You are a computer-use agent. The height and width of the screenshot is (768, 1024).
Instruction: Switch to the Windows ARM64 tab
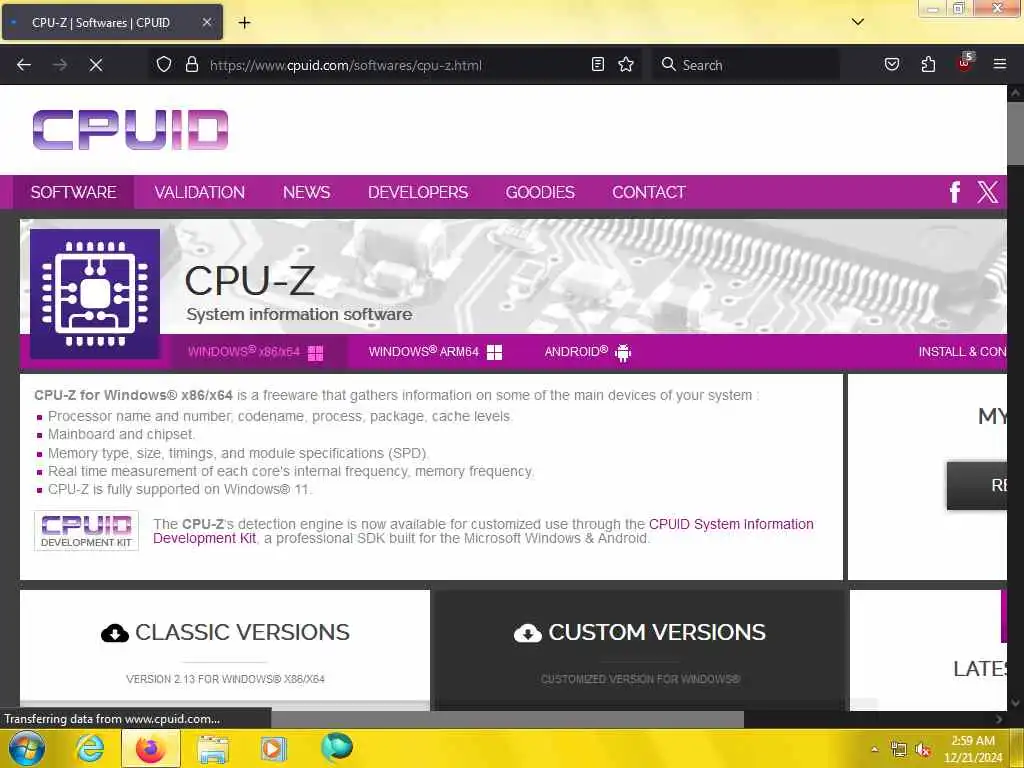[435, 353]
